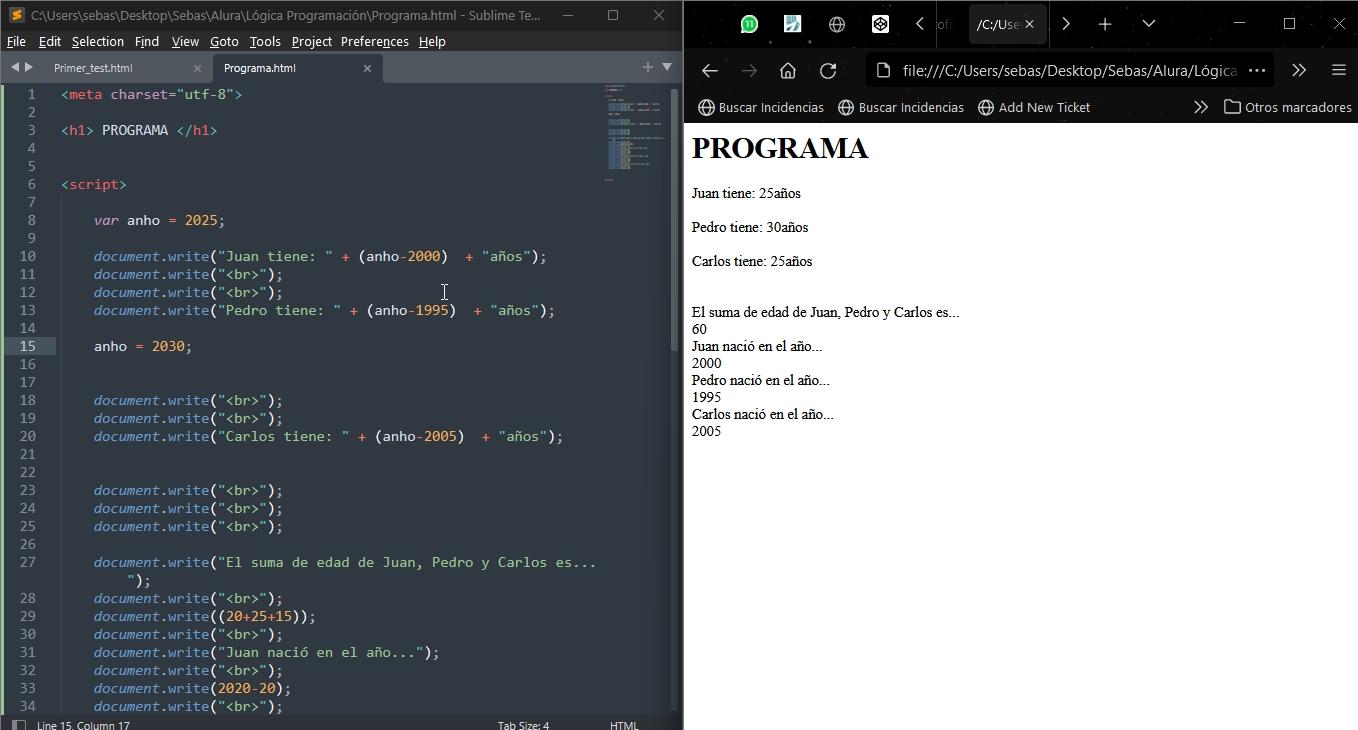
Task: Click the Sublime Text app icon in the title bar
Action: [x=16, y=15]
